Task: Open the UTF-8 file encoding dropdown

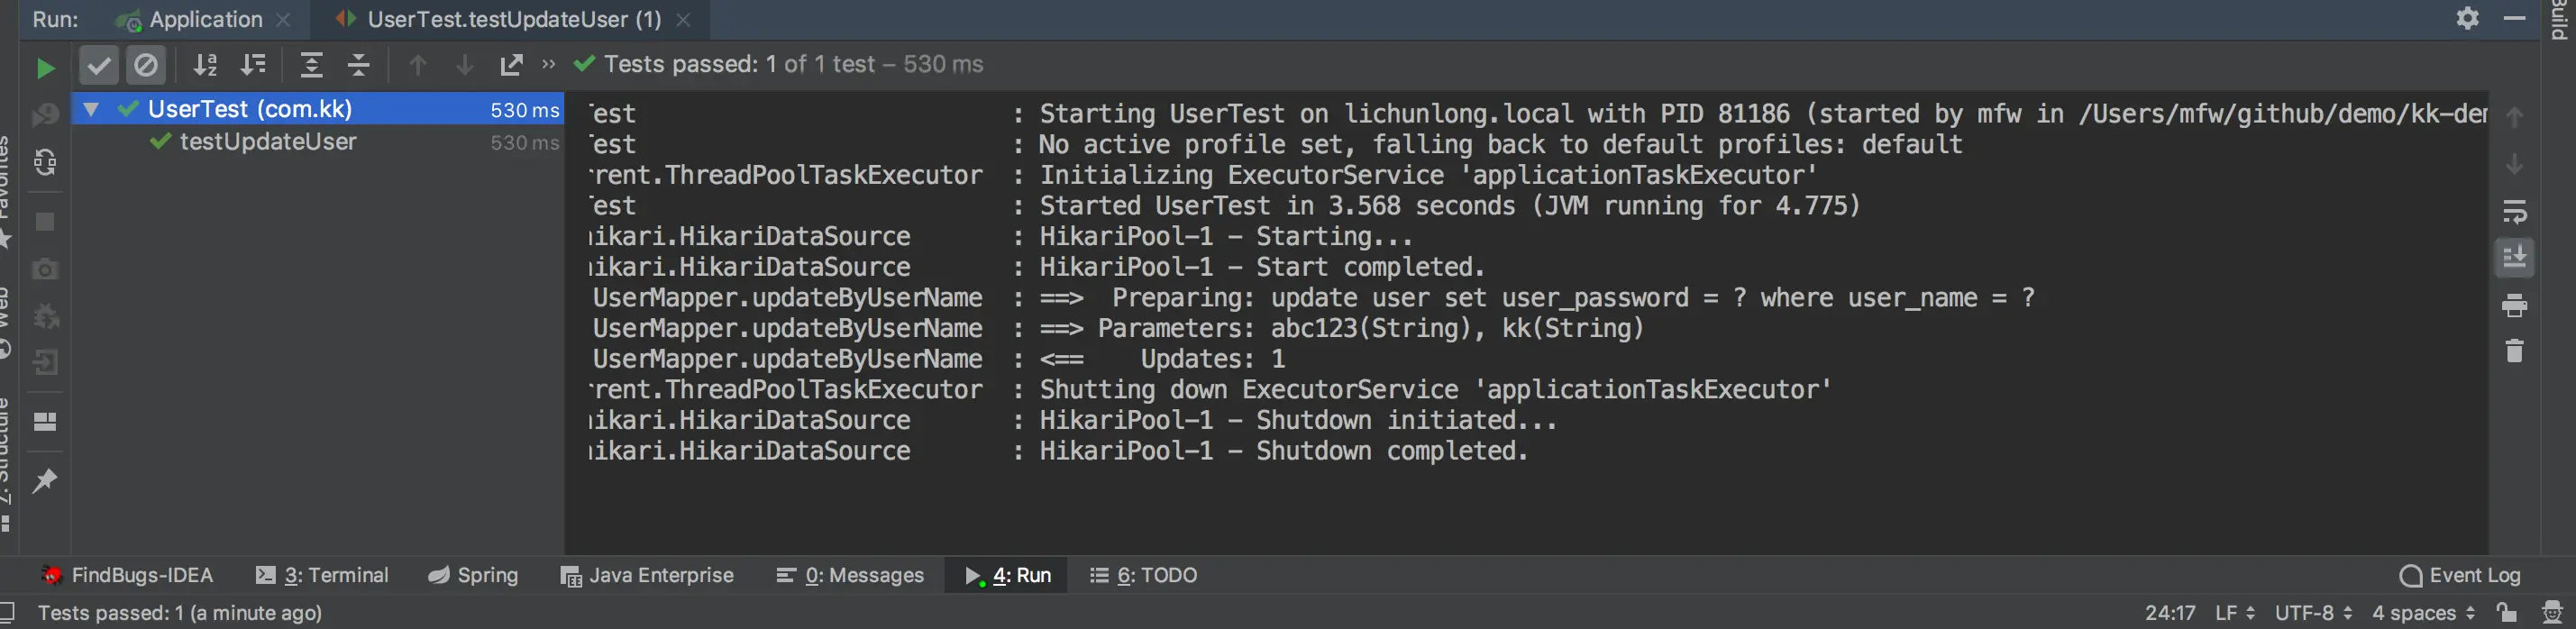Action: [x=2313, y=612]
